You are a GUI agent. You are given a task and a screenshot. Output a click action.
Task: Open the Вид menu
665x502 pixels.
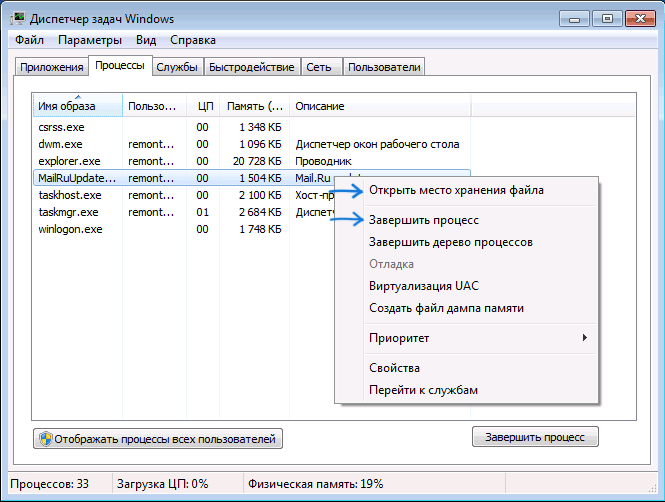146,40
